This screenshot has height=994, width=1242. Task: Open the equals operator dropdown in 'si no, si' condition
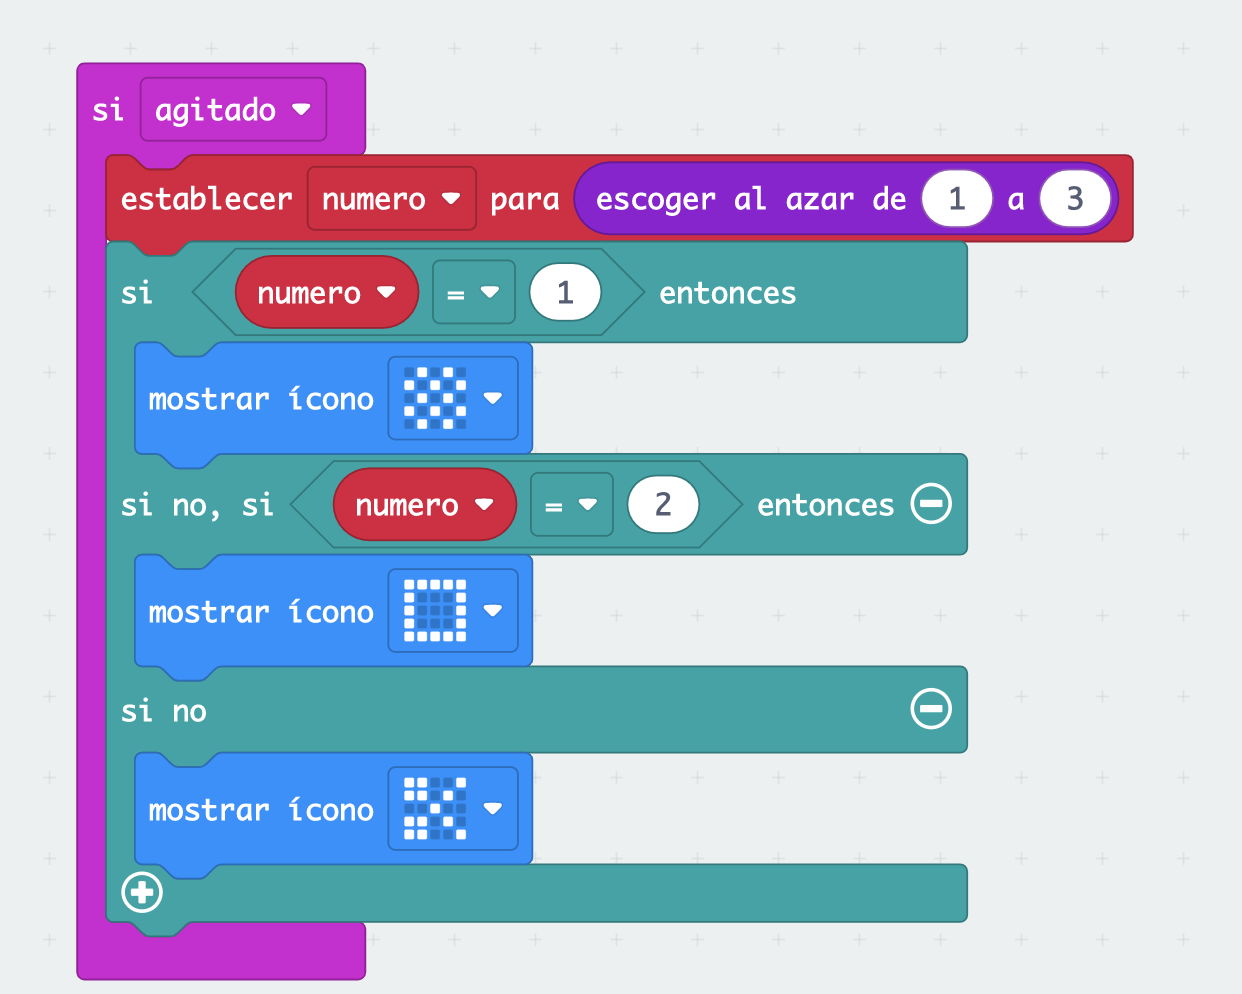point(572,504)
